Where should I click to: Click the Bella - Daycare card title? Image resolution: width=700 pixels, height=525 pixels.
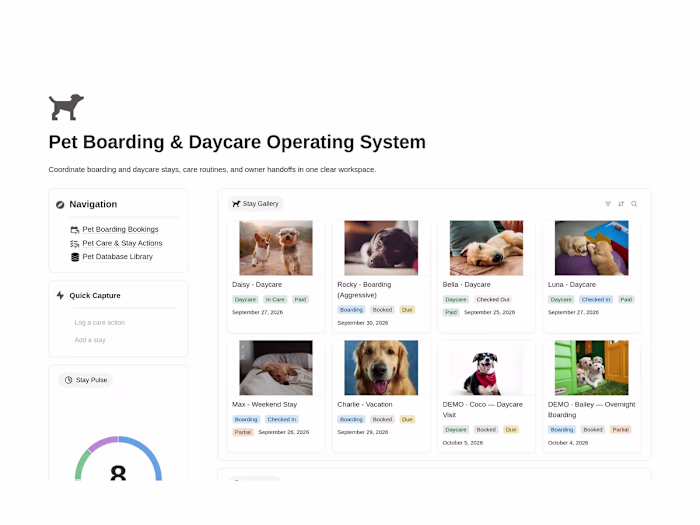point(467,284)
